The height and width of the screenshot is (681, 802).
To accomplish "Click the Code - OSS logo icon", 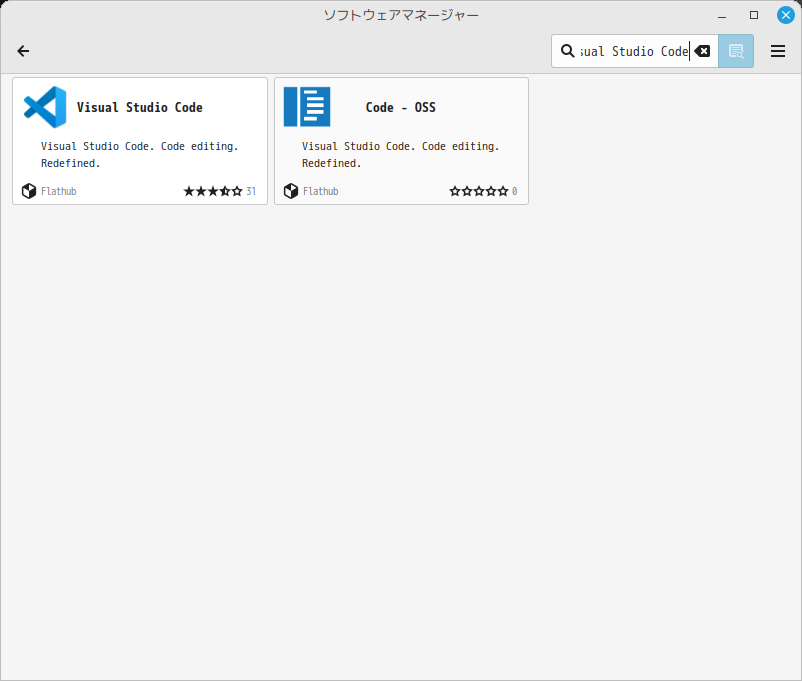I will [307, 107].
